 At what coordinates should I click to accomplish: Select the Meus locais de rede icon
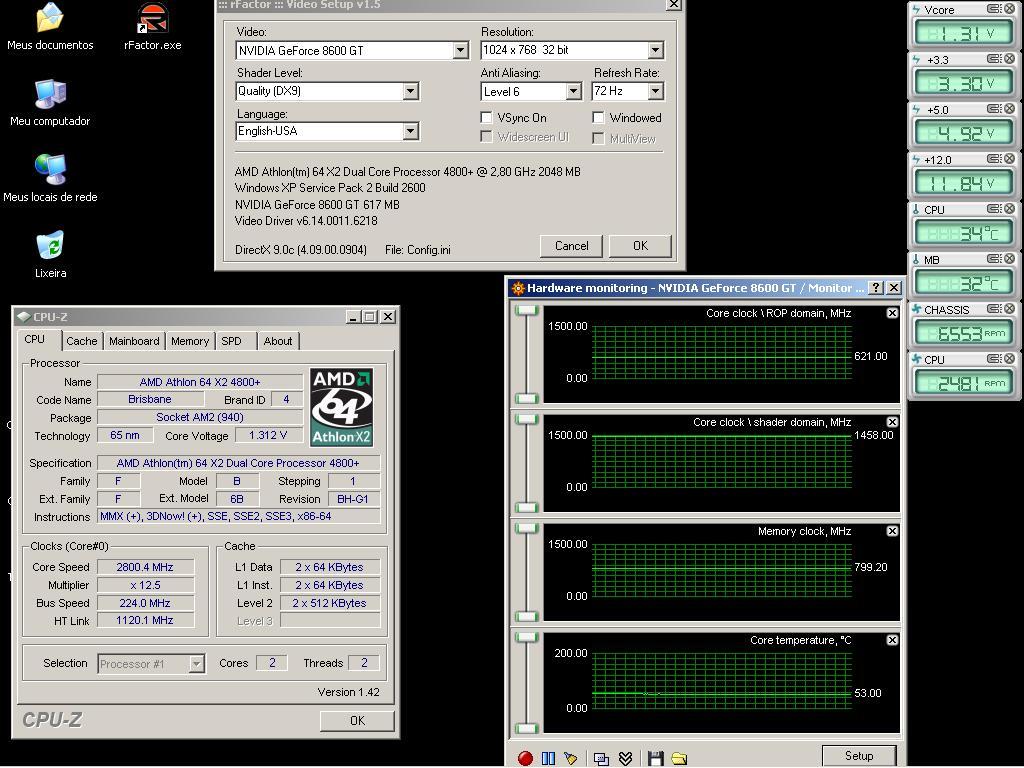coord(50,179)
